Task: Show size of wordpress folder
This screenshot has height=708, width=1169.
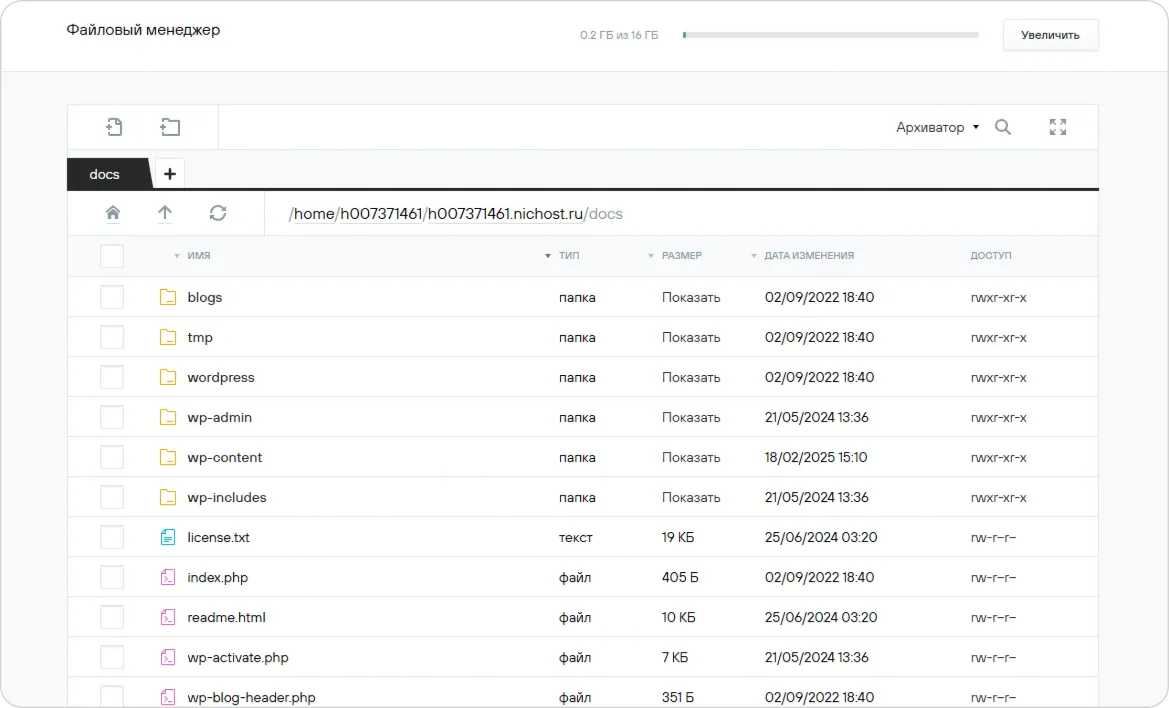Action: tap(690, 377)
